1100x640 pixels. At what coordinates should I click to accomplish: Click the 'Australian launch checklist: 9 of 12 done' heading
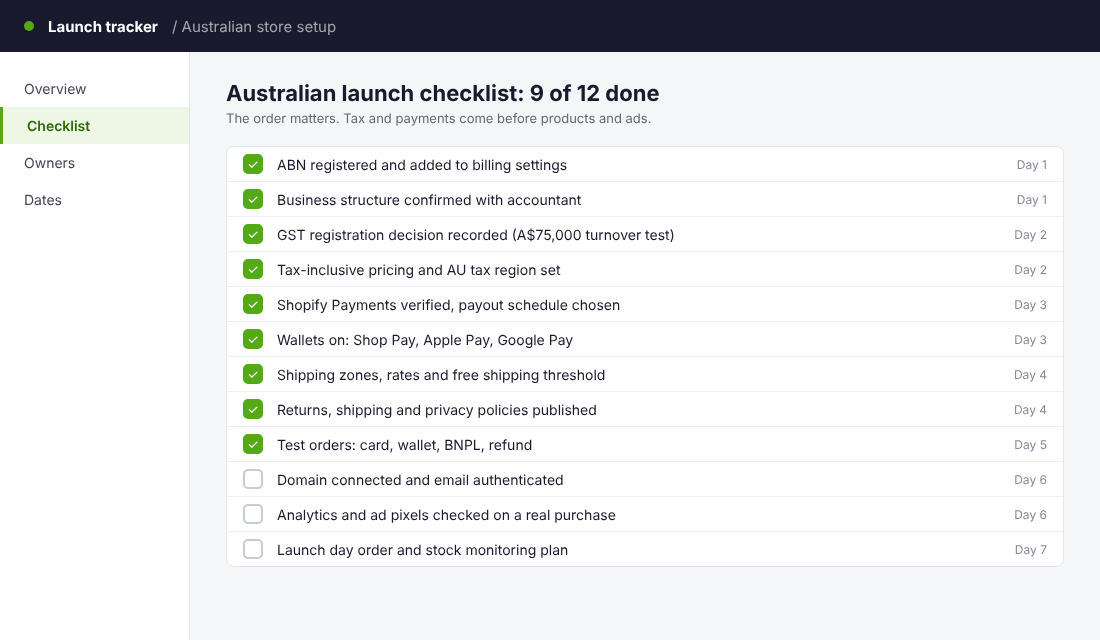443,93
